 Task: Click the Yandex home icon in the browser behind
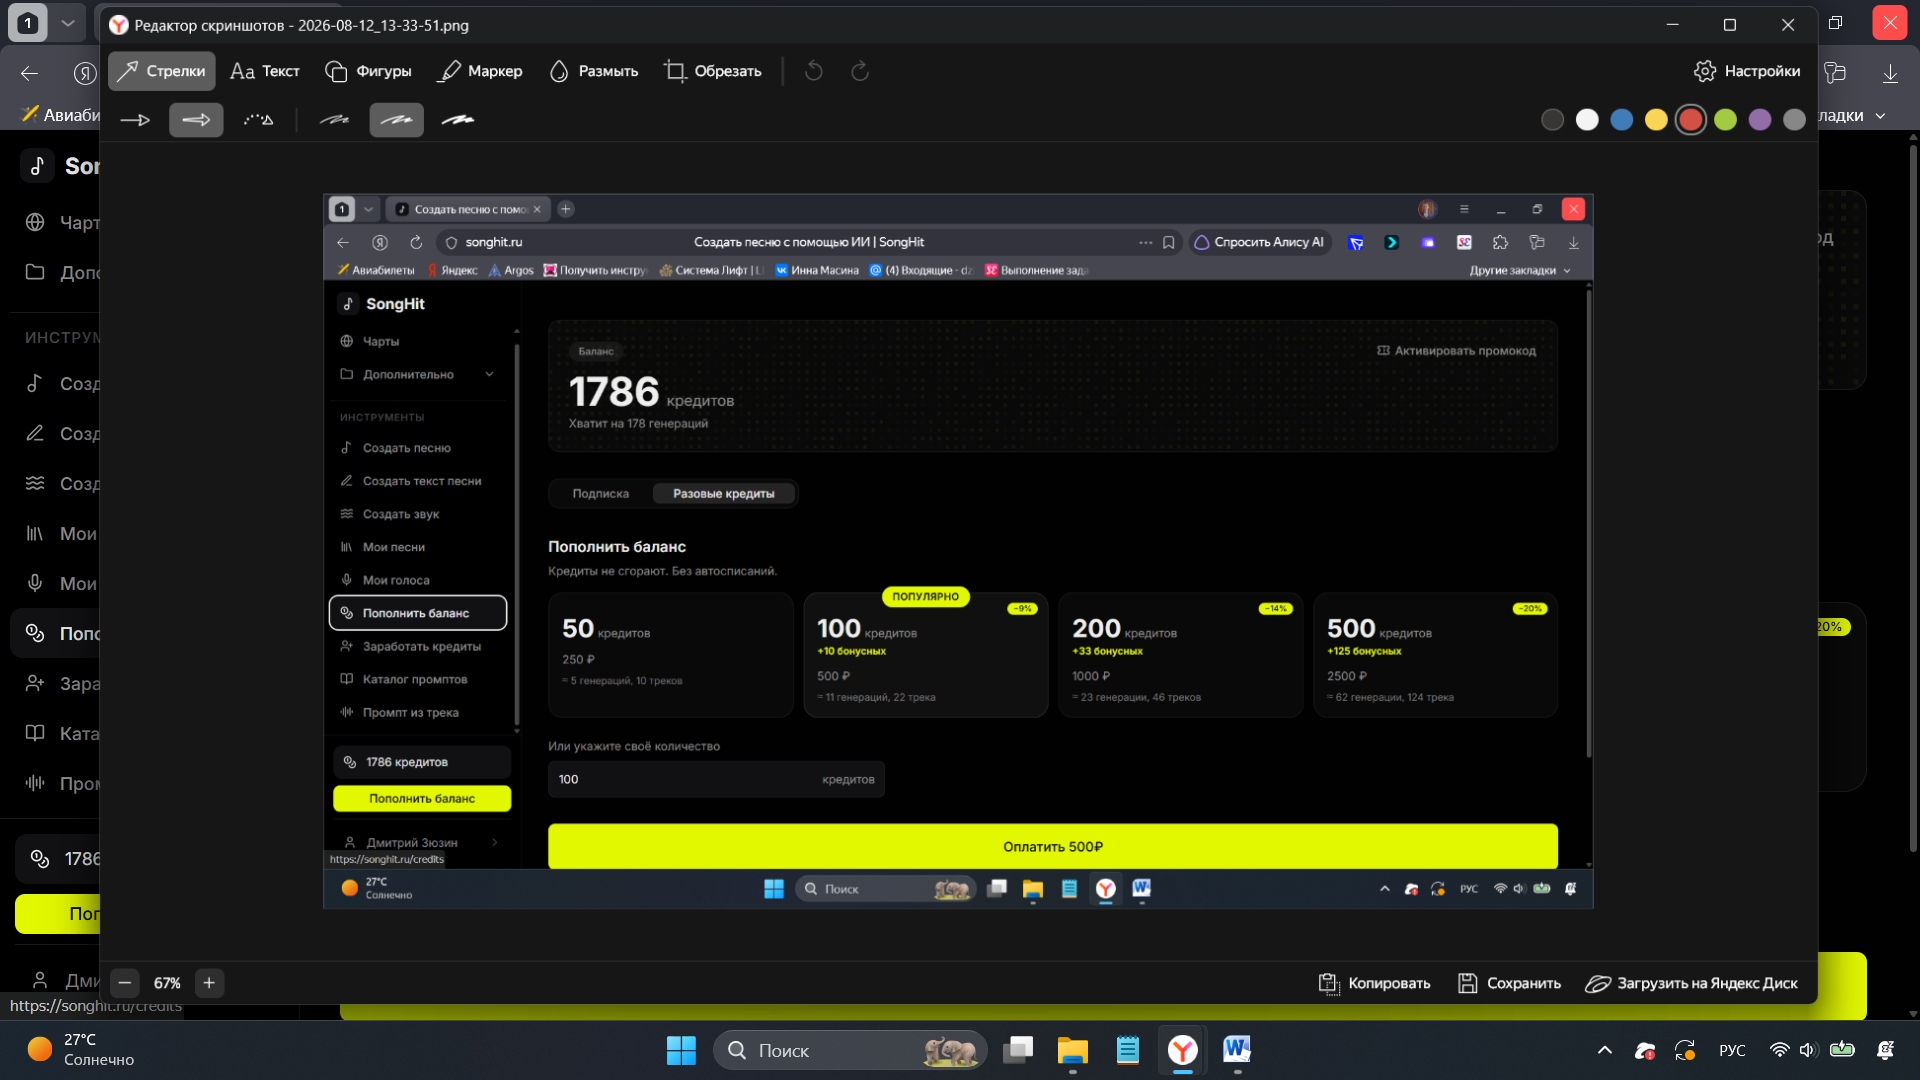[x=85, y=73]
